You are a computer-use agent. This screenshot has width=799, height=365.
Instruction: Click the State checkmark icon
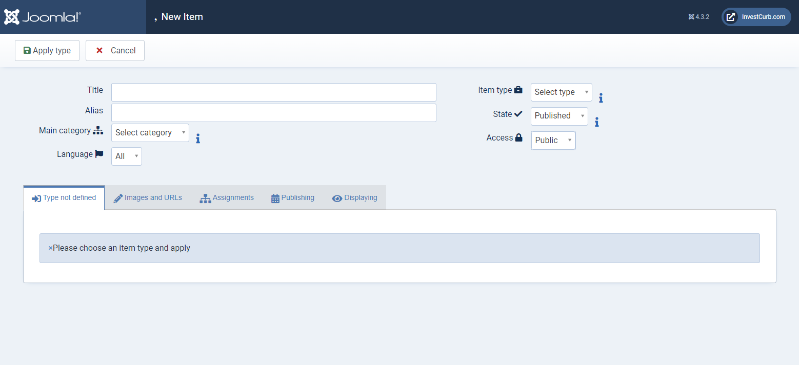(x=518, y=114)
